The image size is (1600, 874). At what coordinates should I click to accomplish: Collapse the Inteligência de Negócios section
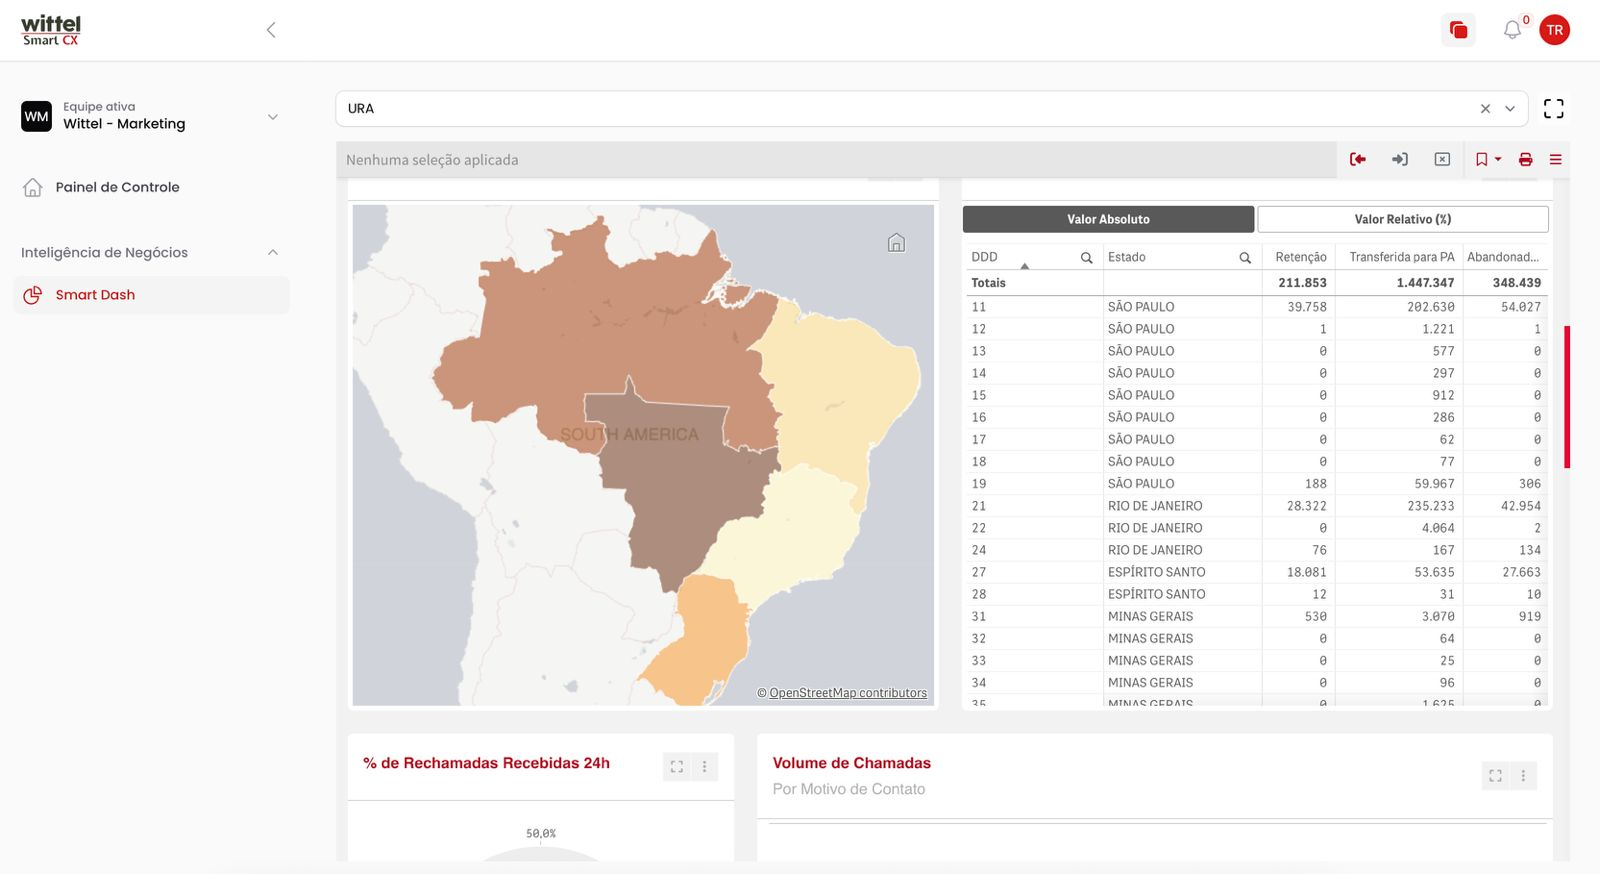273,253
